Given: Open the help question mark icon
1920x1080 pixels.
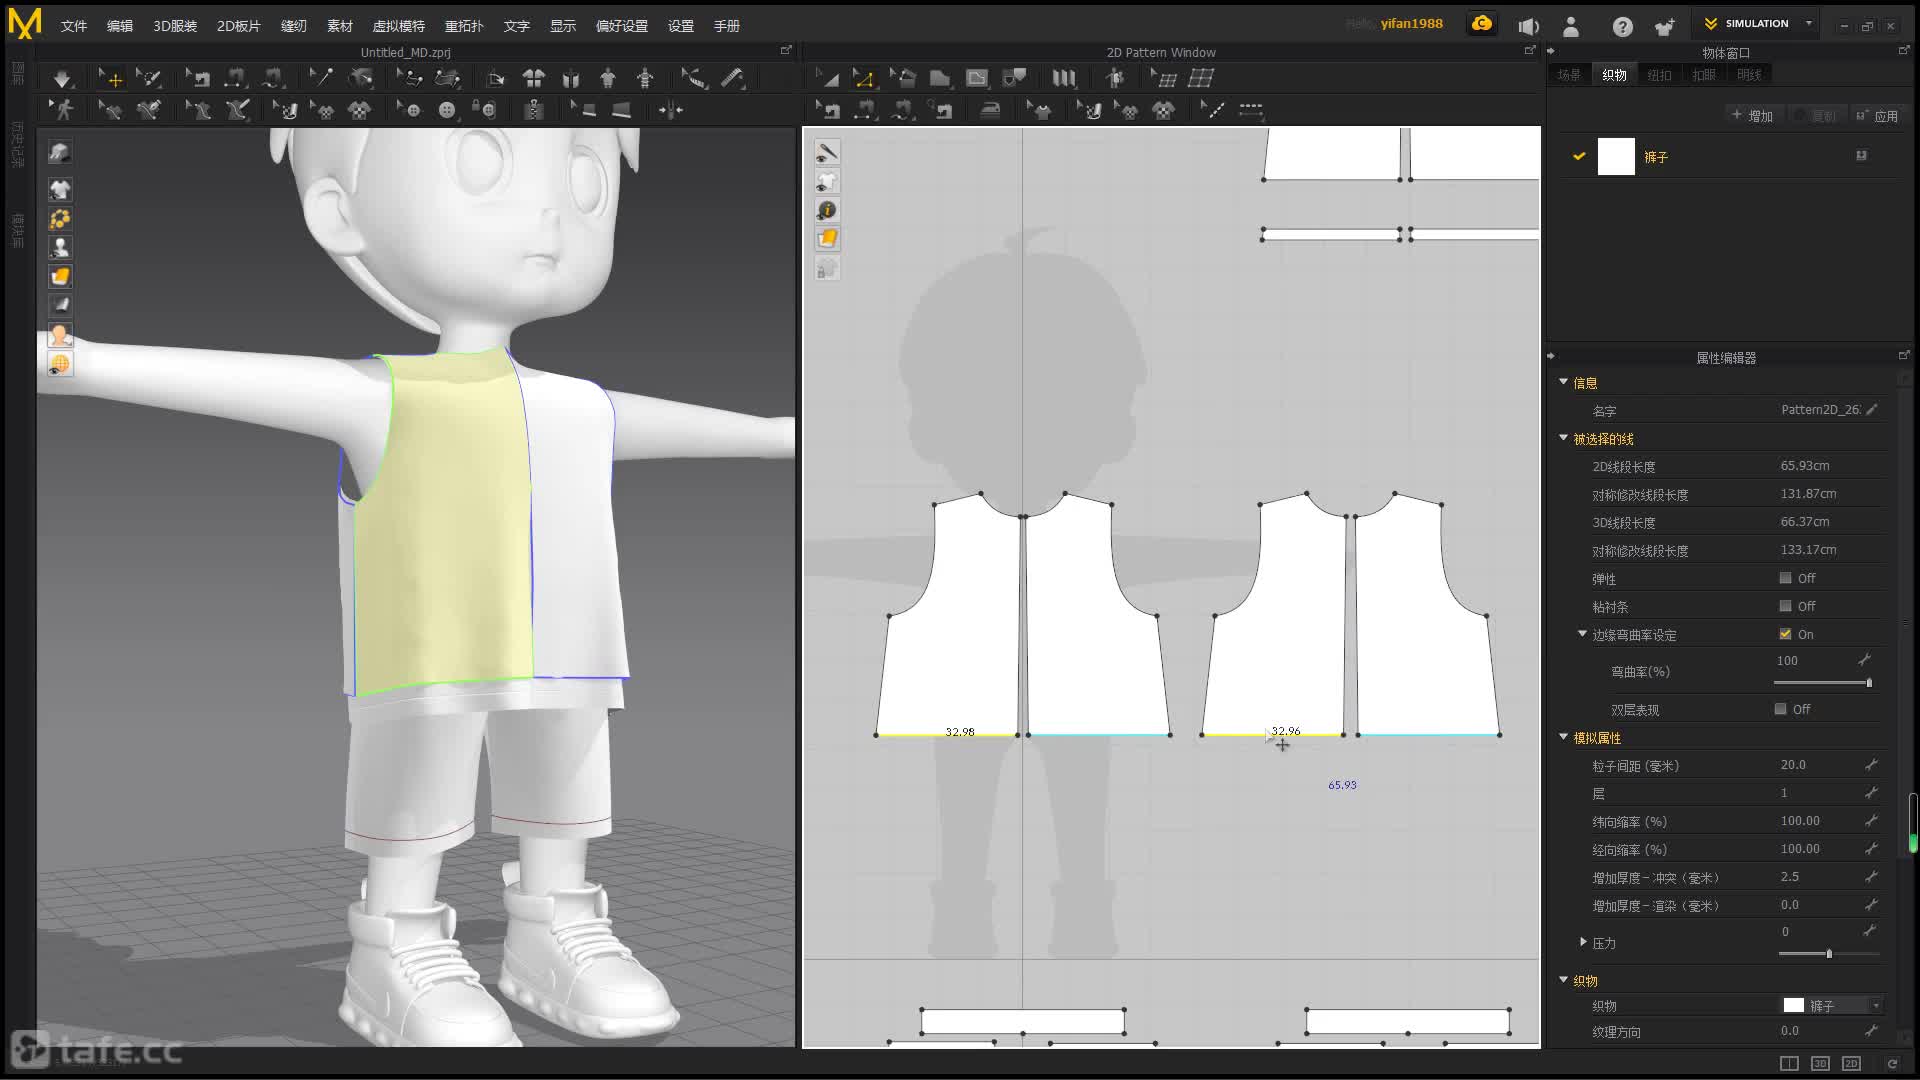Looking at the screenshot, I should click(1622, 27).
